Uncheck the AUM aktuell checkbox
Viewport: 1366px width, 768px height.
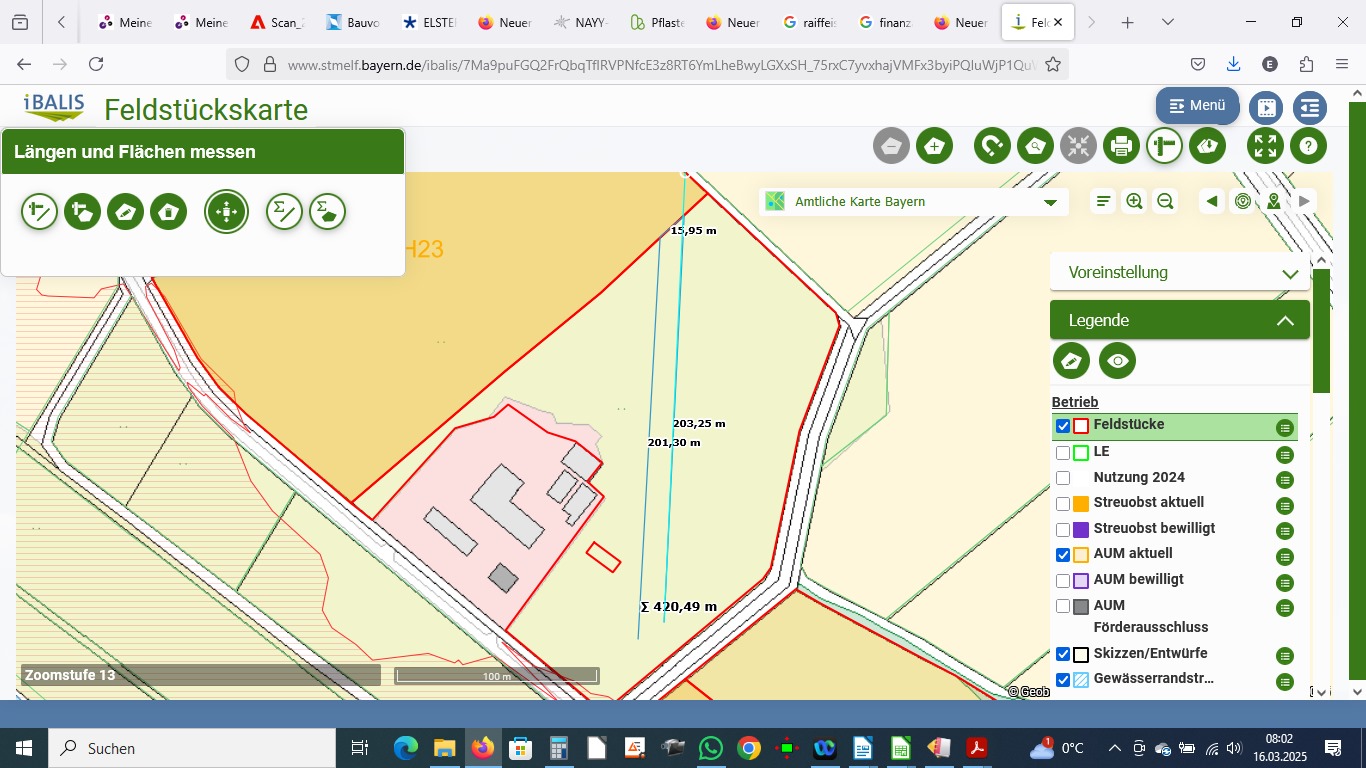click(1063, 555)
